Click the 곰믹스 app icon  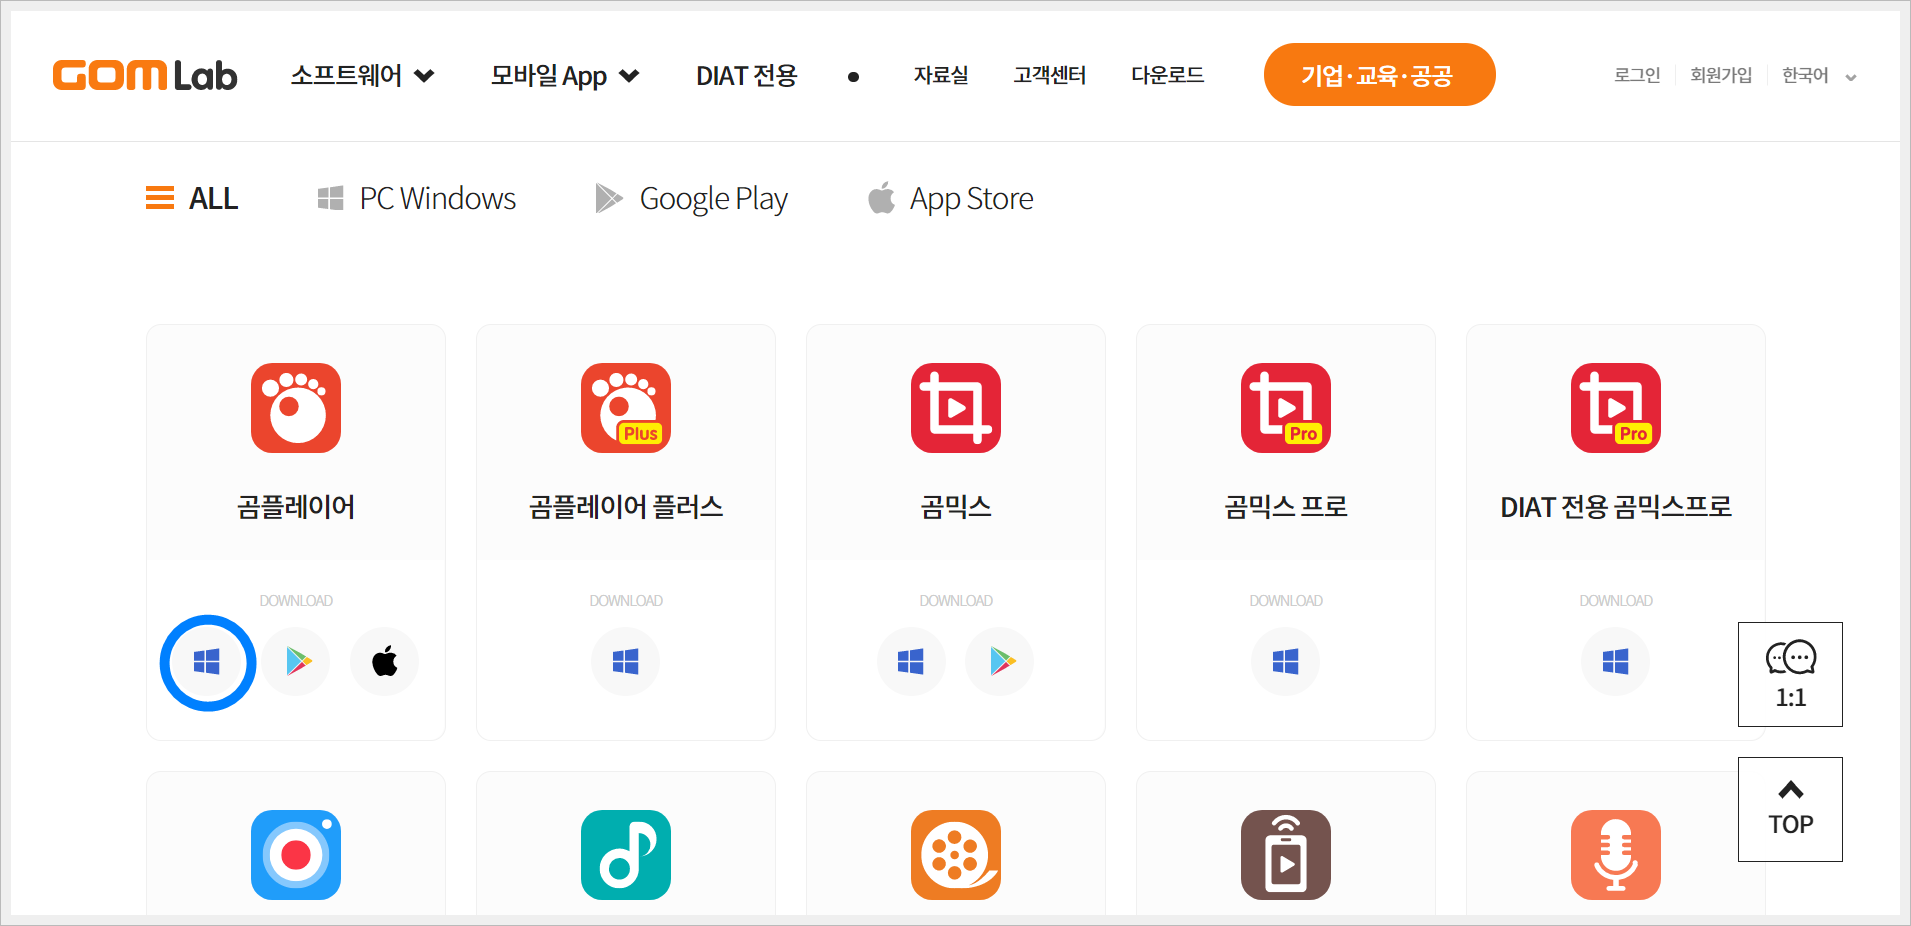[956, 408]
